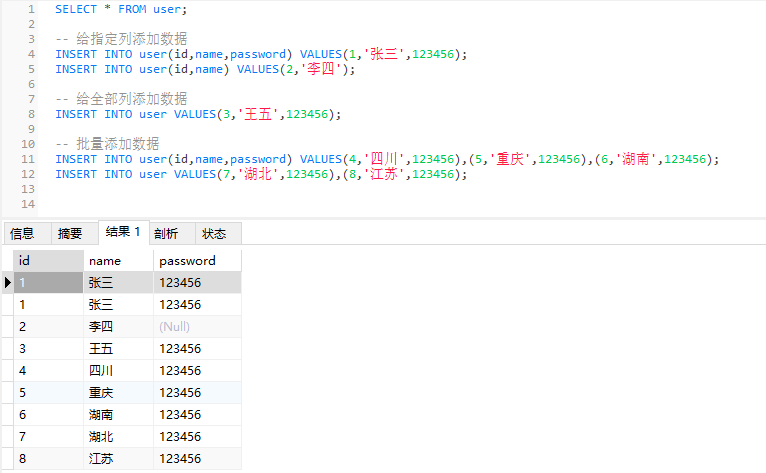Select password 123456 in 四川 row

click(x=197, y=370)
